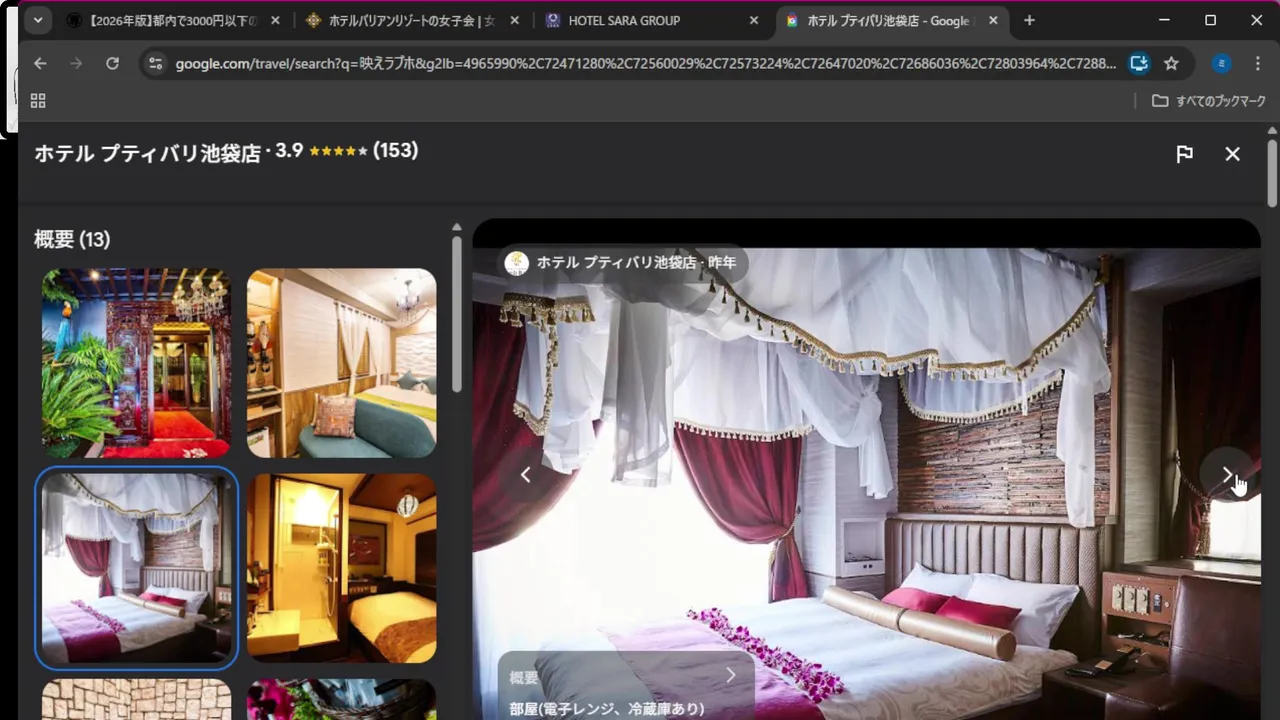Click the thumbnail list scrollbar
The image size is (1280, 720).
coord(457,314)
